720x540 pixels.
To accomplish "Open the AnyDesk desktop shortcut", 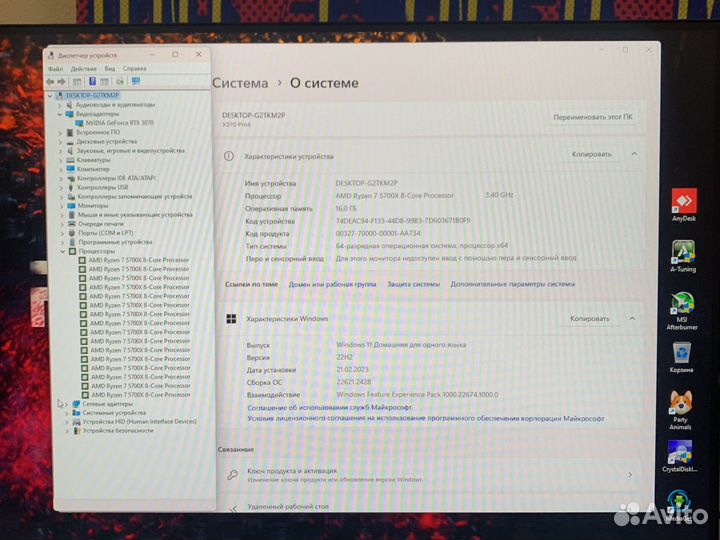I will click(x=684, y=205).
